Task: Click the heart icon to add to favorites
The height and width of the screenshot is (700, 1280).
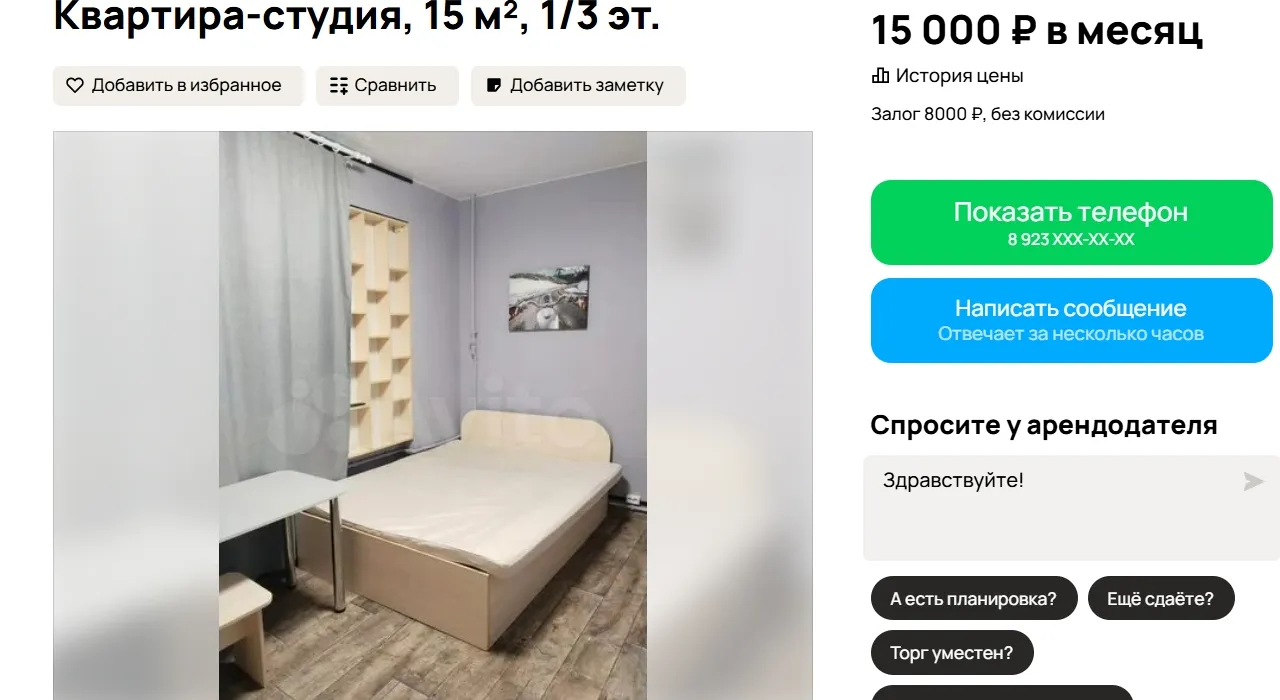Action: [x=75, y=86]
